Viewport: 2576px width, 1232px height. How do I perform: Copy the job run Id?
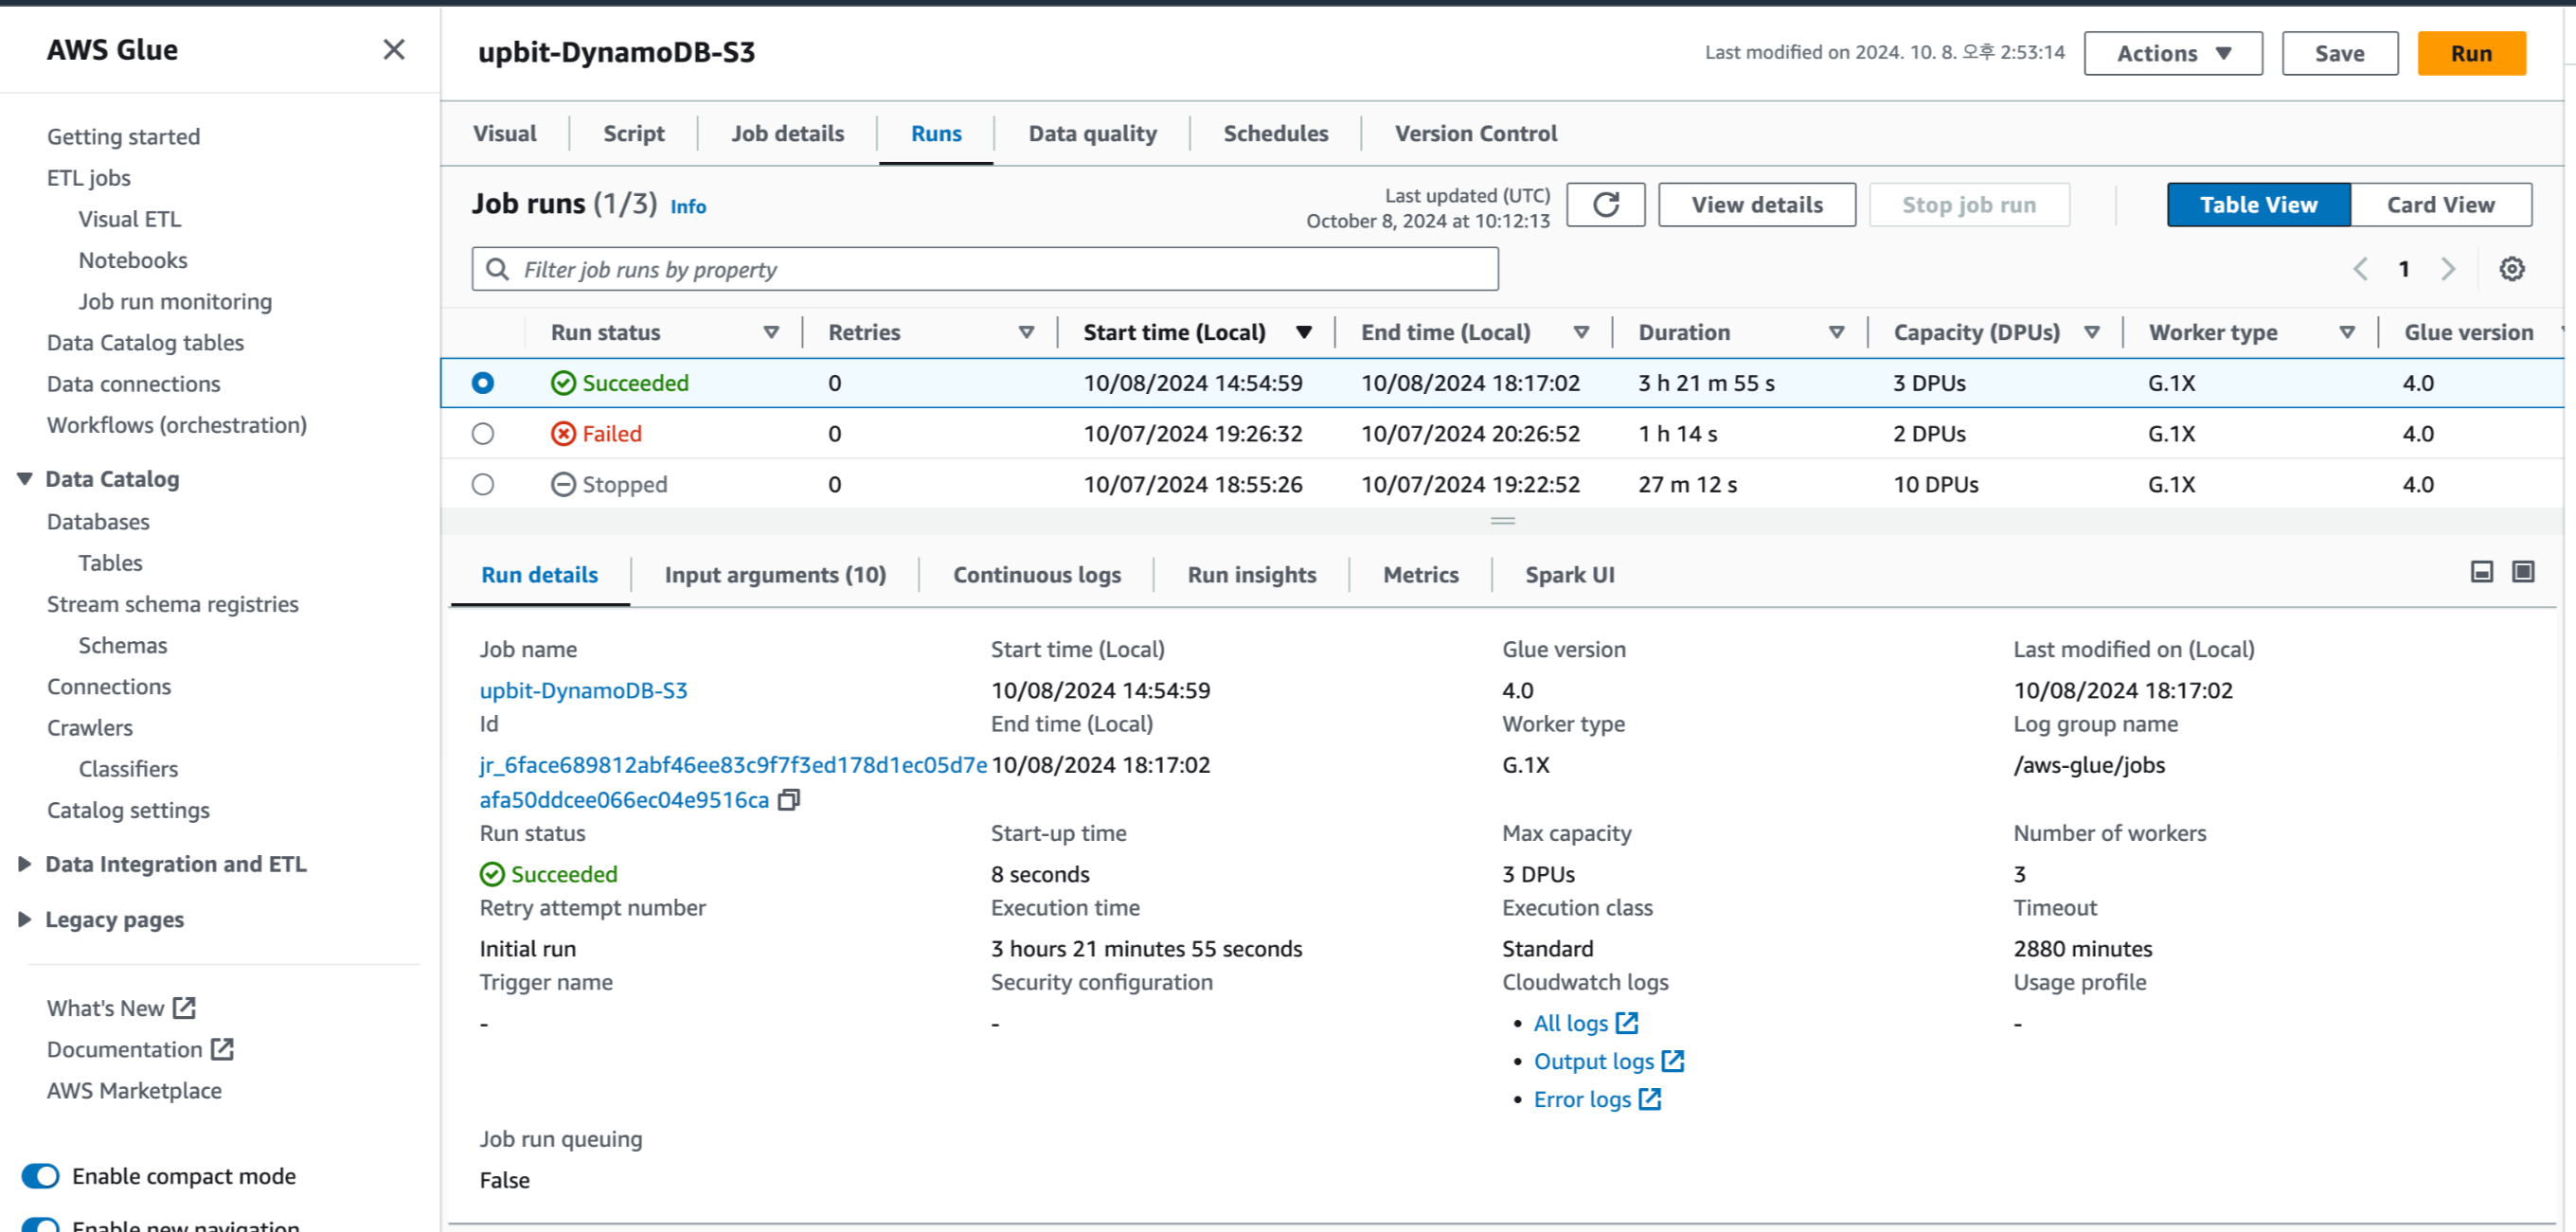click(x=789, y=800)
